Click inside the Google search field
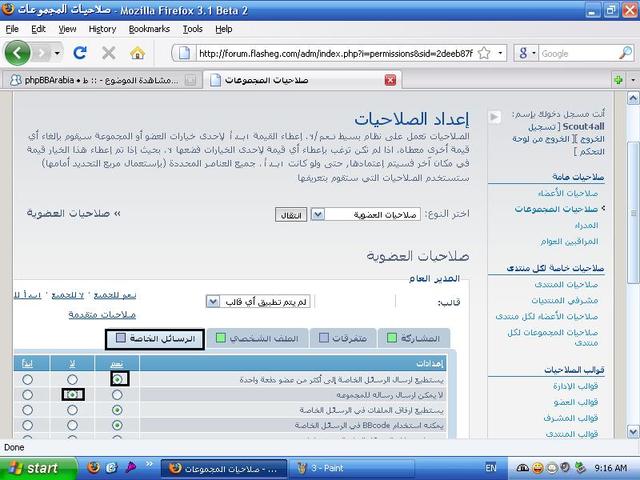 pyautogui.click(x=578, y=53)
